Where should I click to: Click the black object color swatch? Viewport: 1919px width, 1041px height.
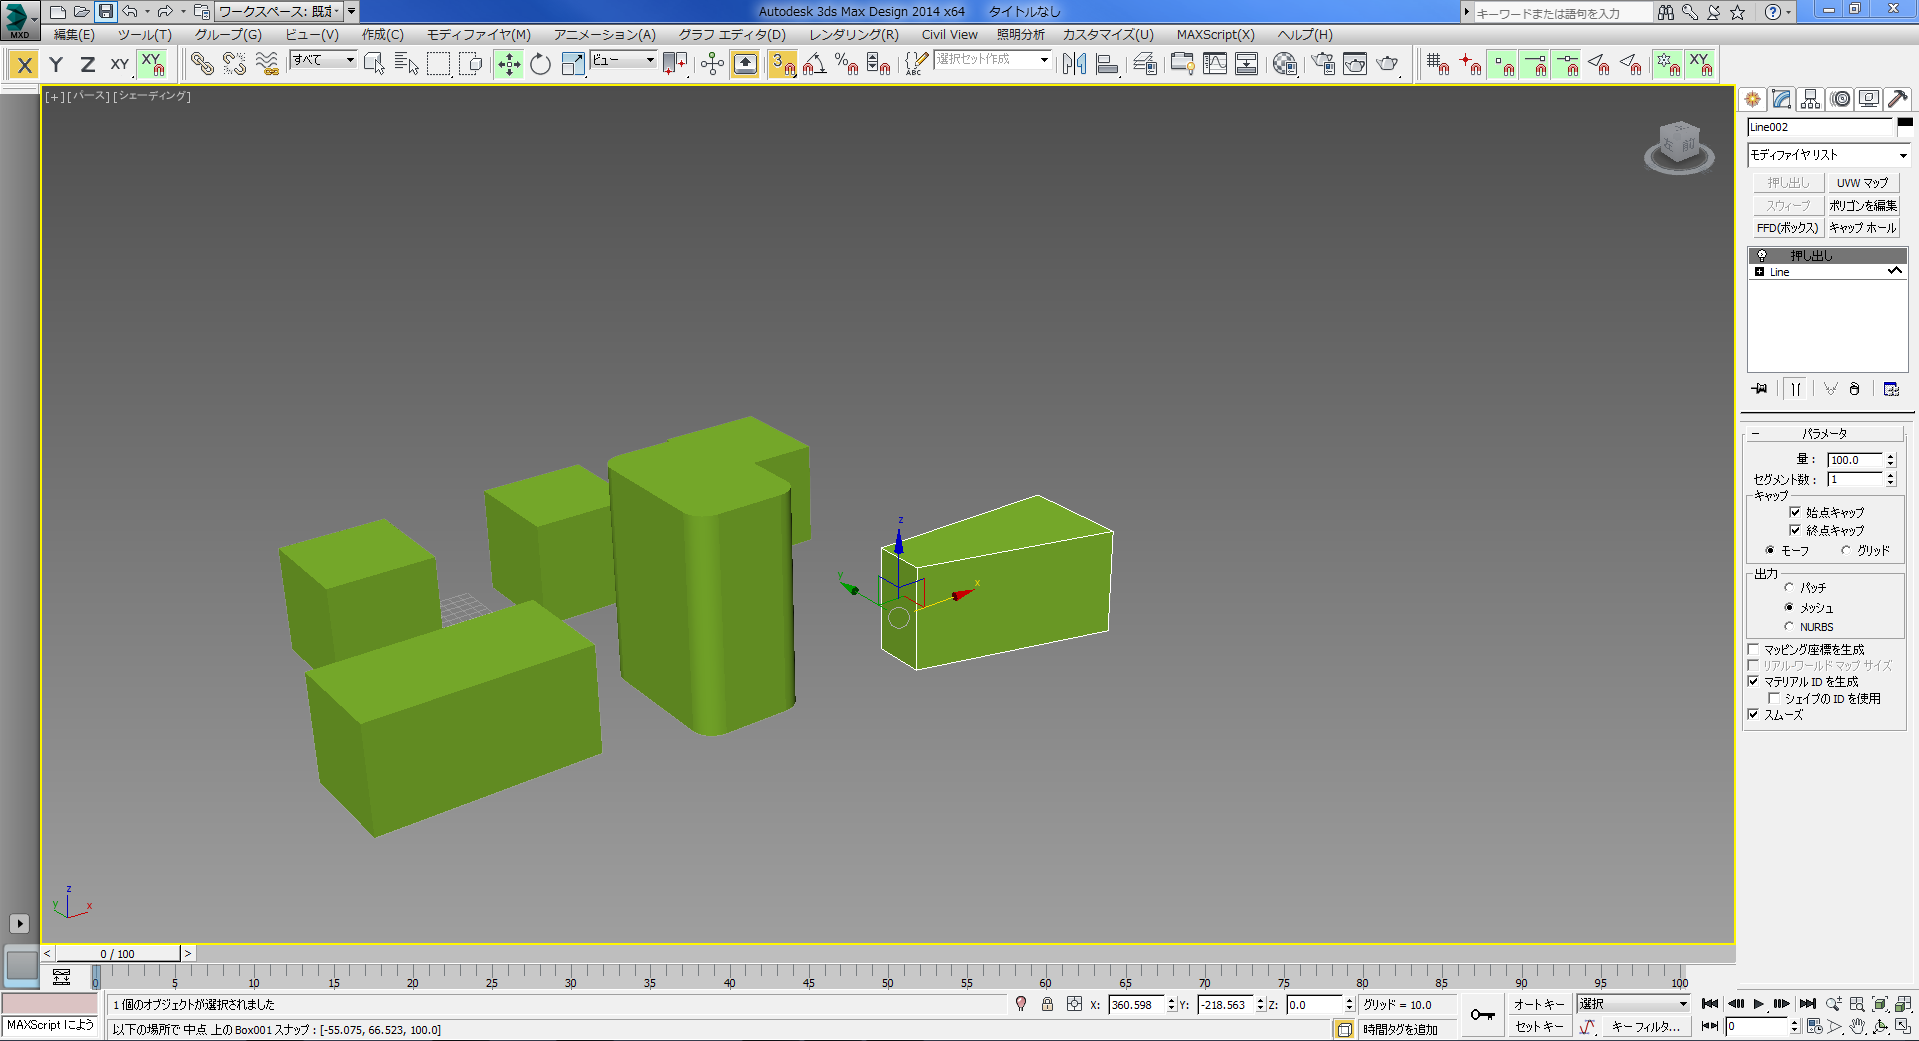click(1905, 123)
